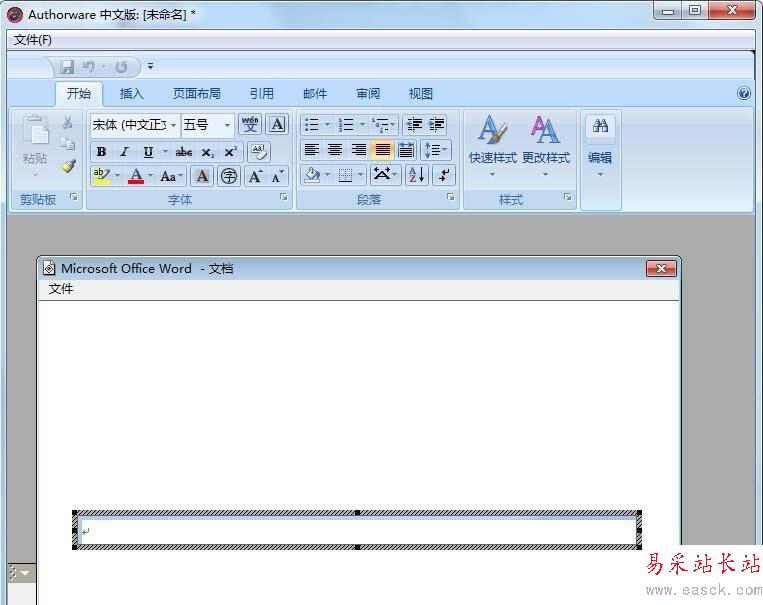Open the Authorware 文件(F) menu
This screenshot has width=763, height=605.
coord(33,40)
